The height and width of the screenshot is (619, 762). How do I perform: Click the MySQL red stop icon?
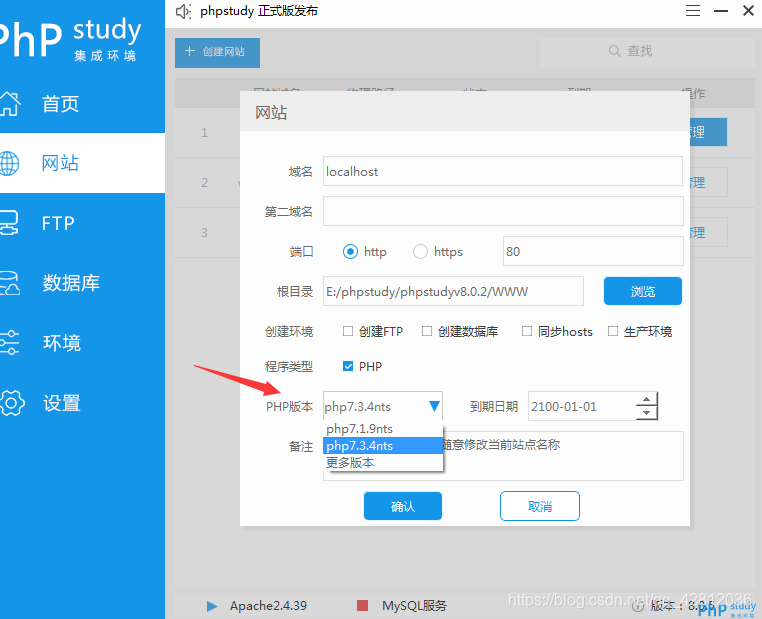[362, 605]
